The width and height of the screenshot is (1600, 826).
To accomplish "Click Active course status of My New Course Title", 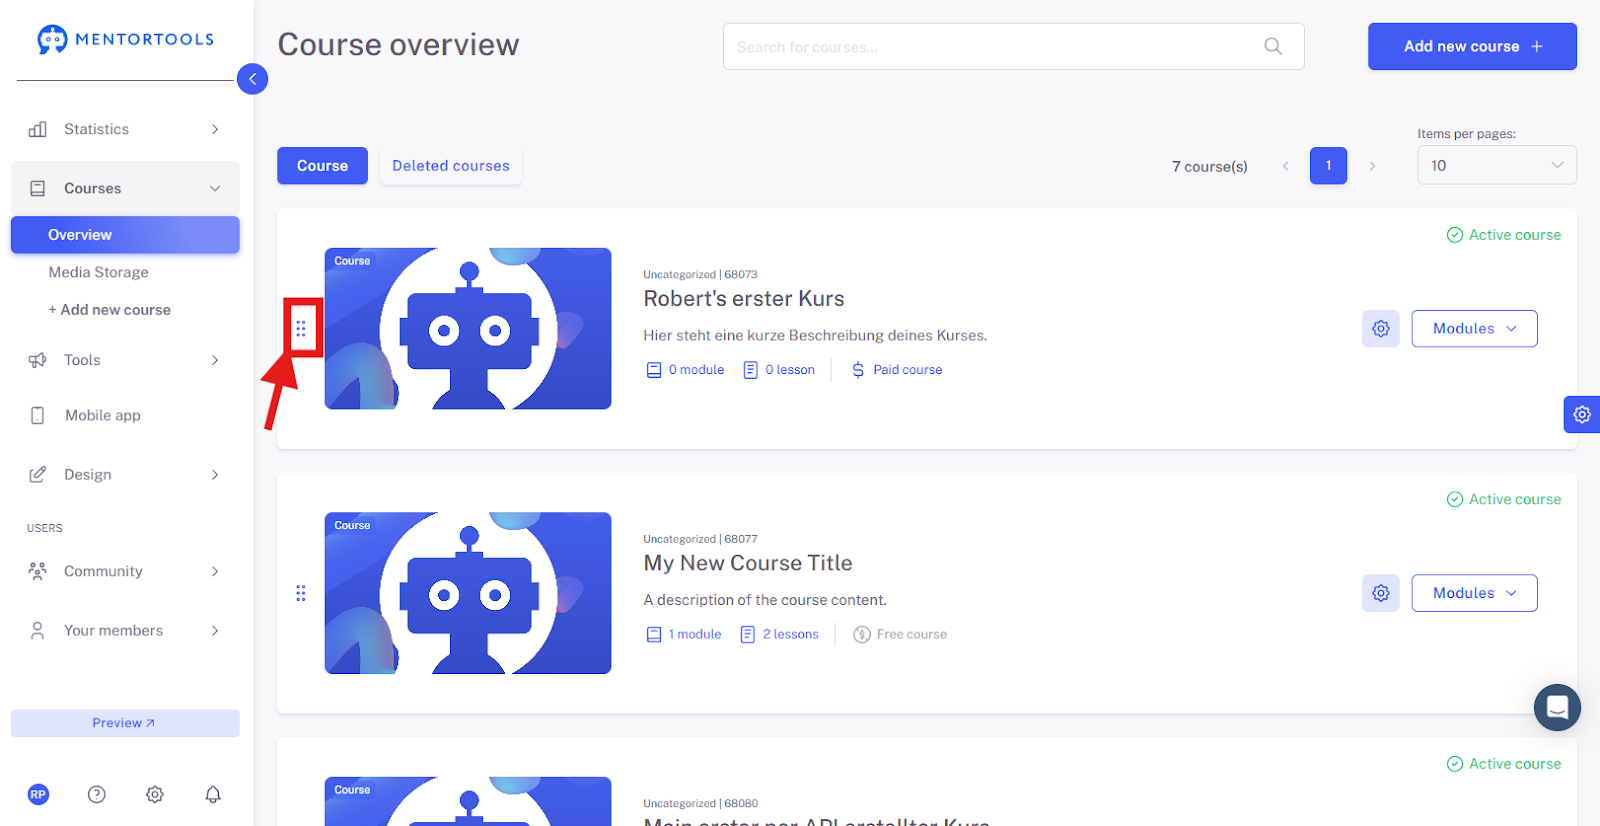I will point(1504,499).
